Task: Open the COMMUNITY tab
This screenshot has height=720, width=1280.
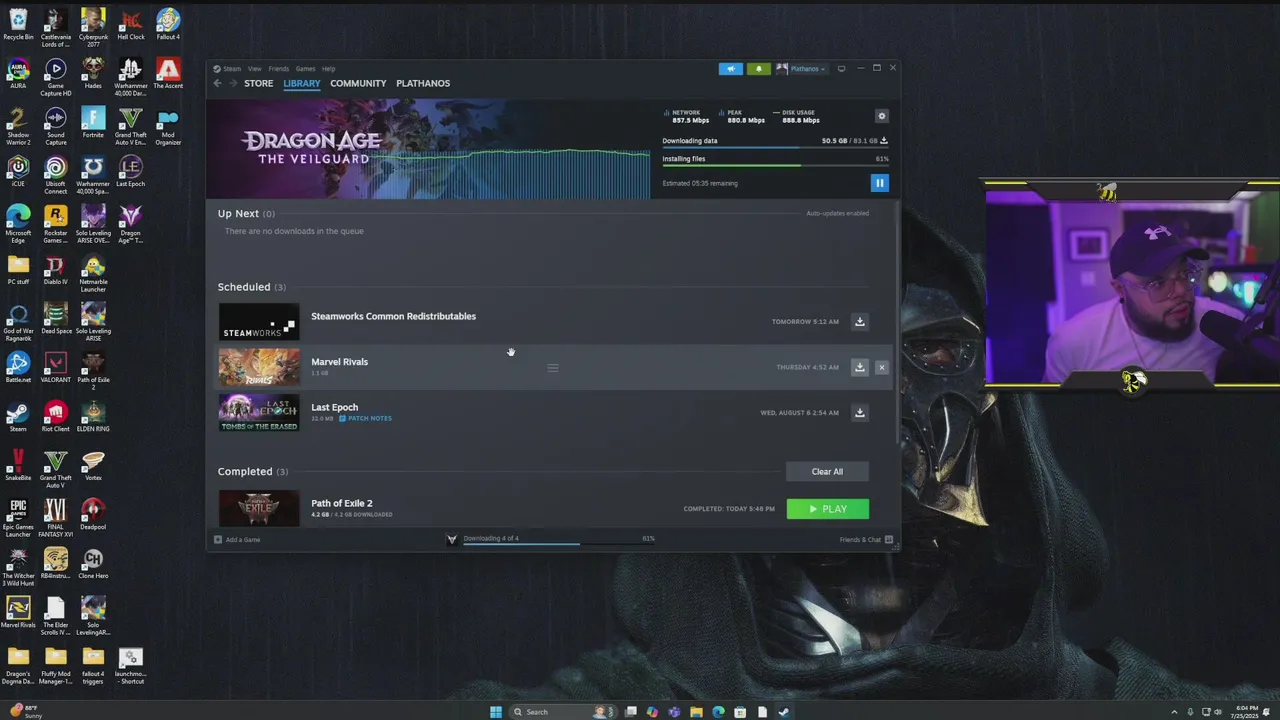Action: tap(358, 83)
